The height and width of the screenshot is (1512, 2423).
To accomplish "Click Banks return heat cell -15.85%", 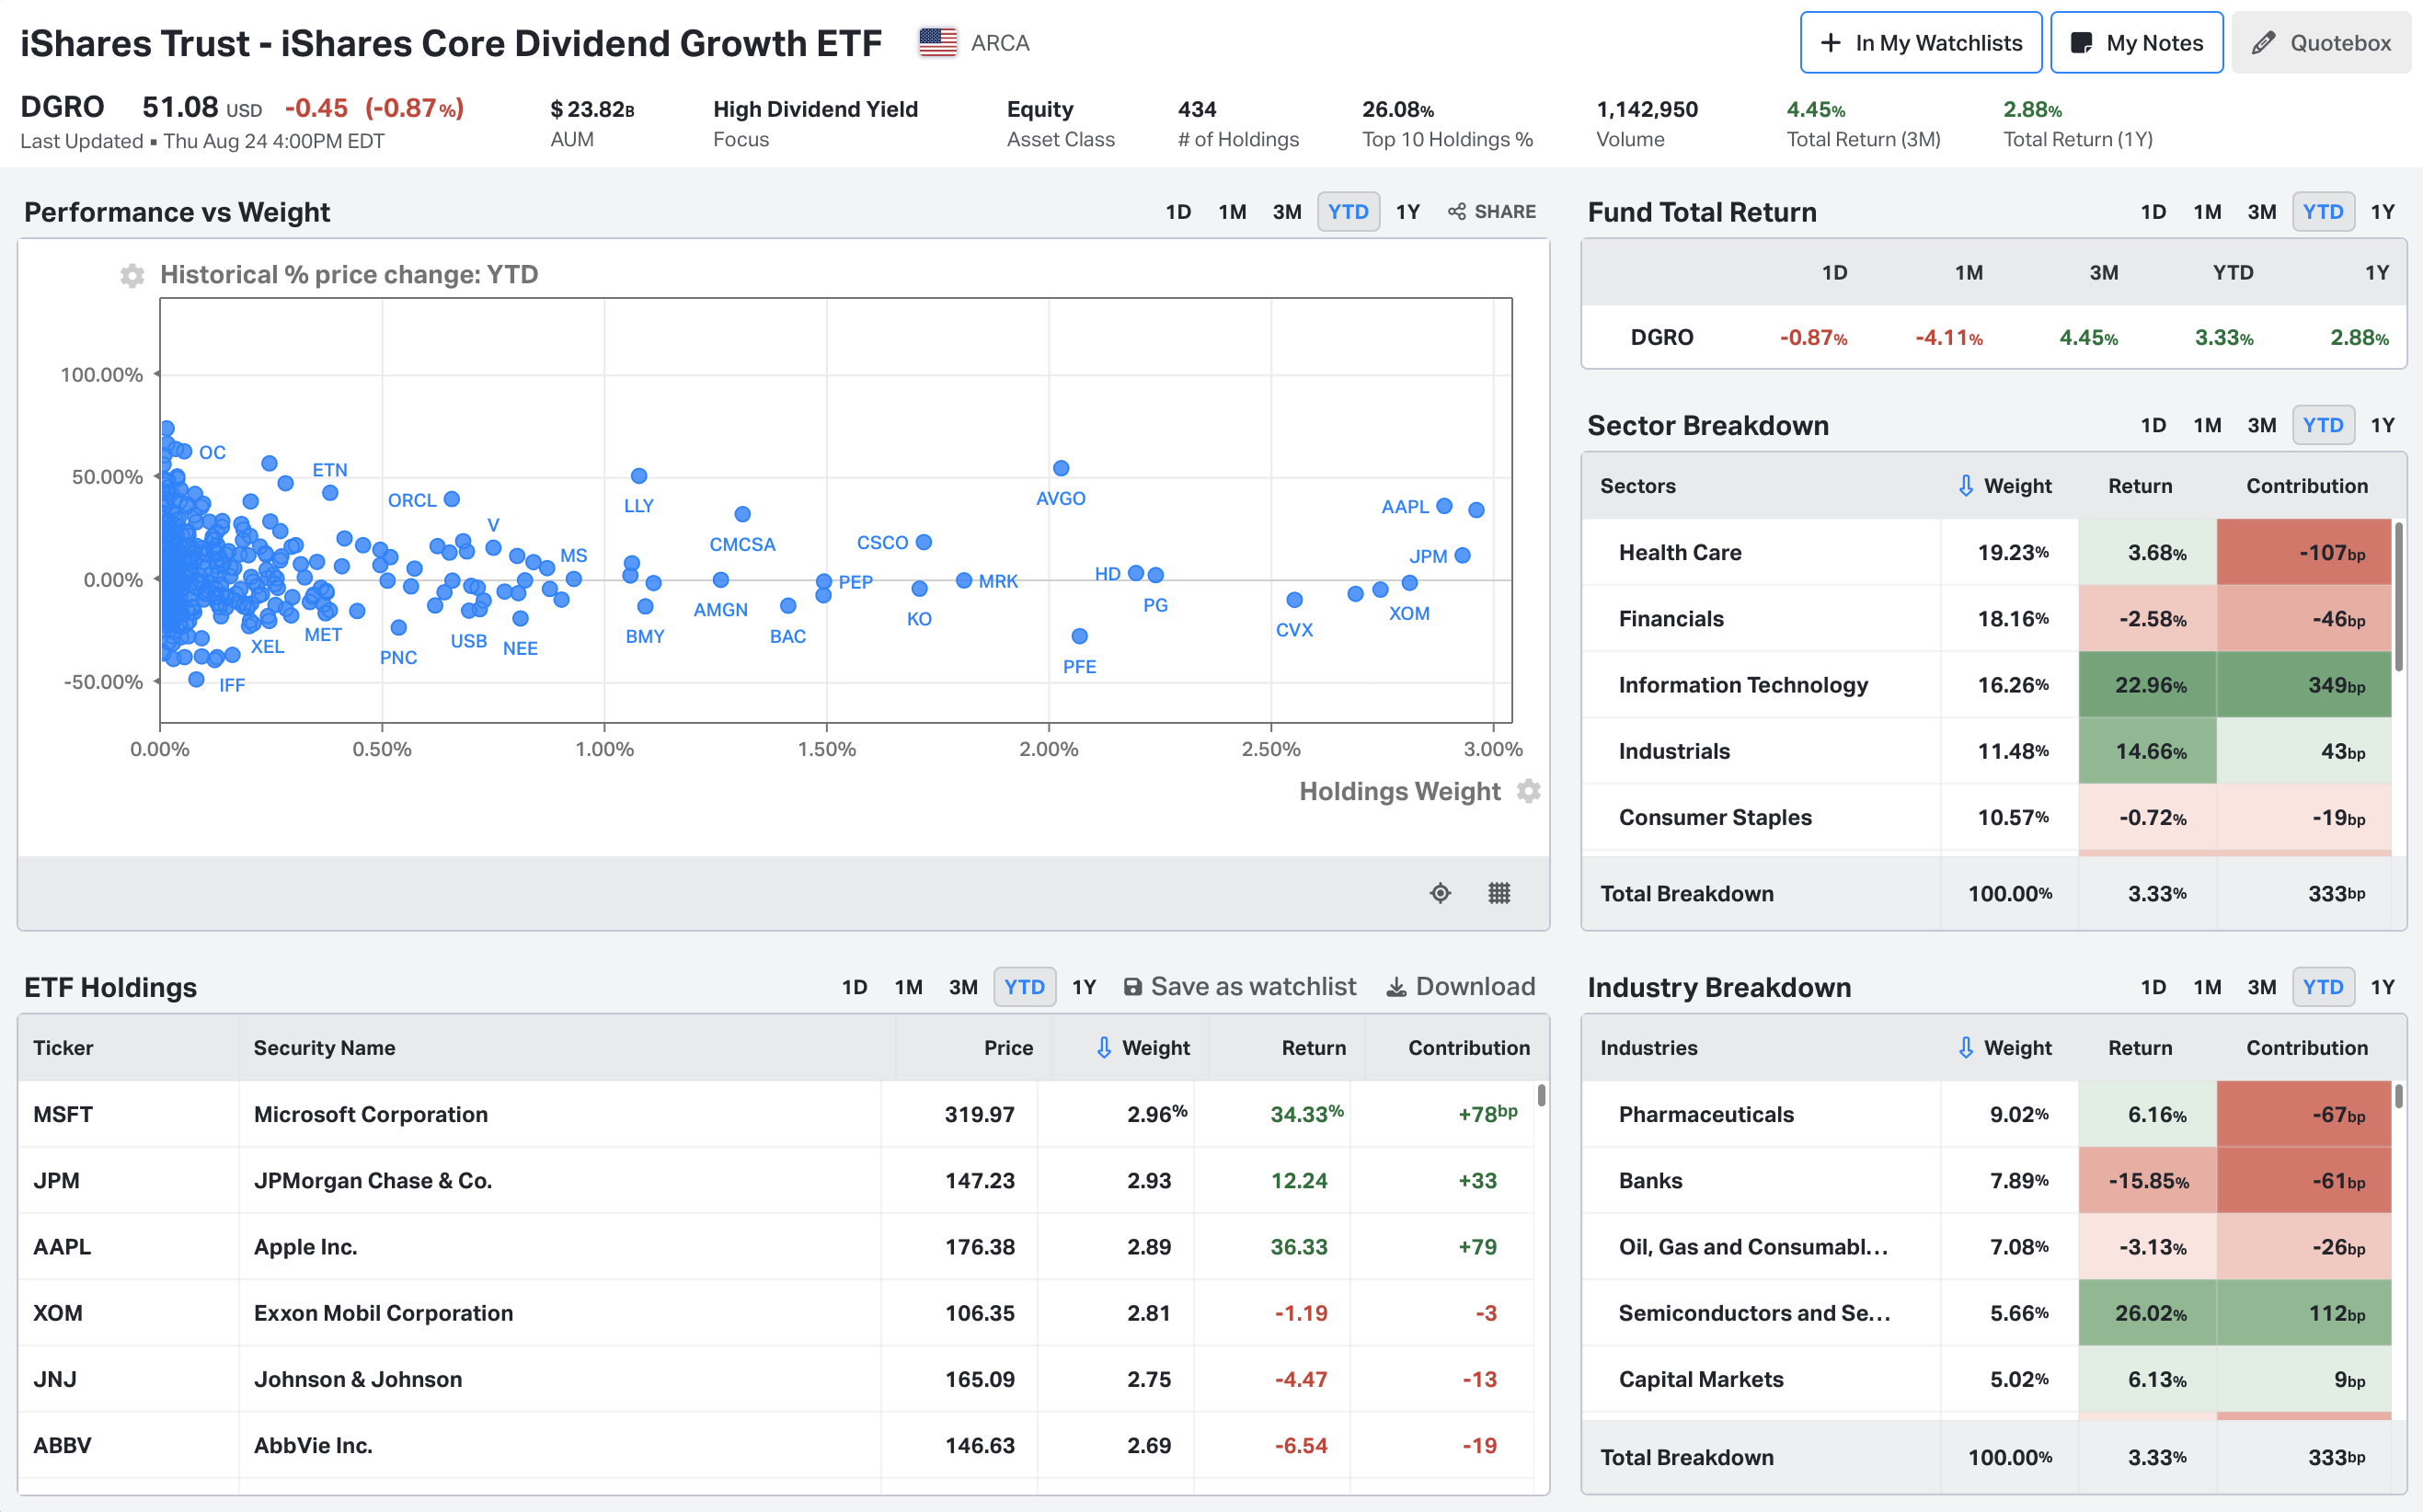I will click(x=2147, y=1180).
